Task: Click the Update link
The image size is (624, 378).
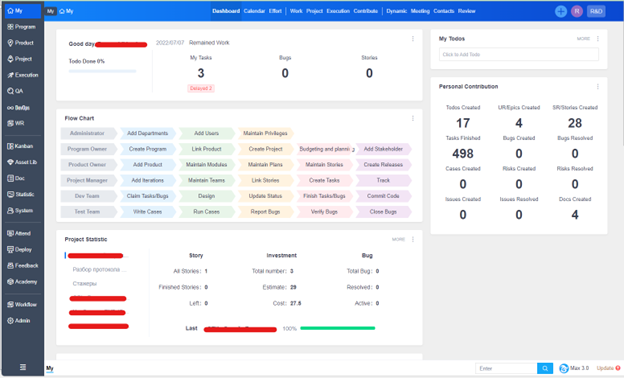Action: pos(608,368)
